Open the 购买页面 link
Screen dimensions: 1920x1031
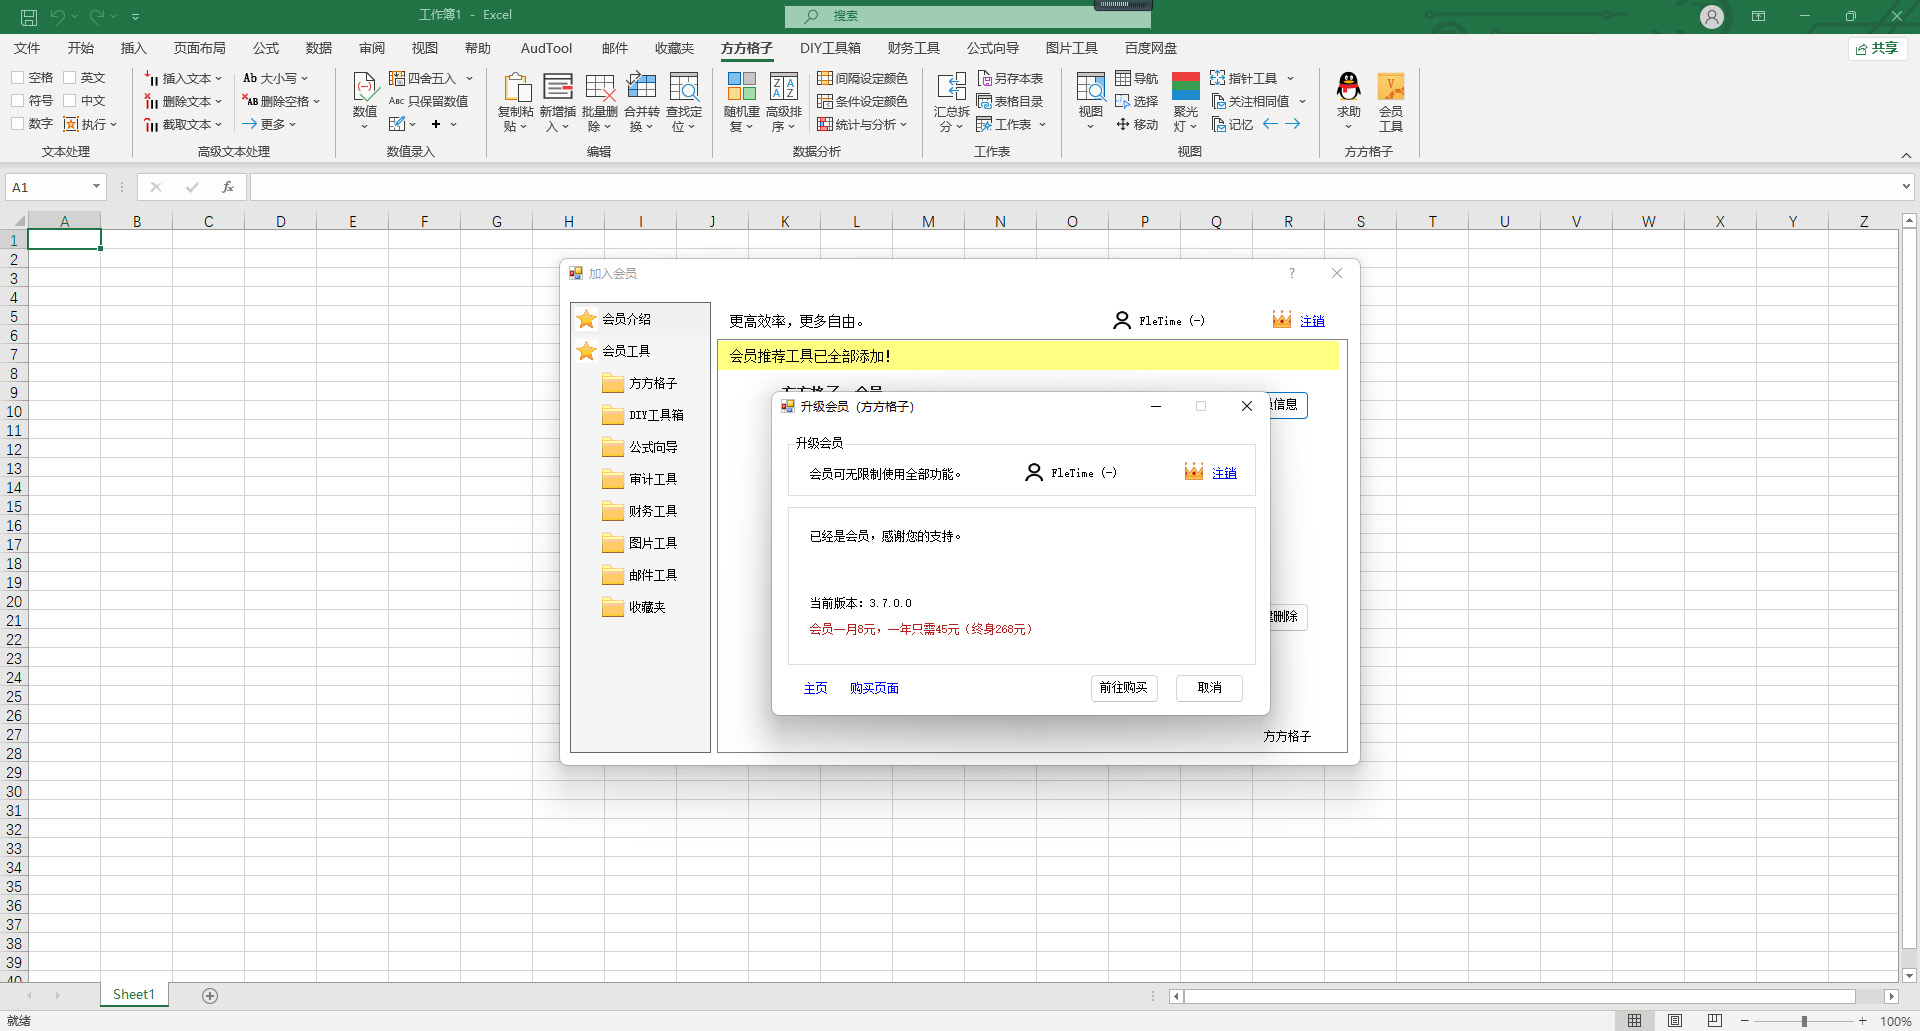pyautogui.click(x=873, y=688)
